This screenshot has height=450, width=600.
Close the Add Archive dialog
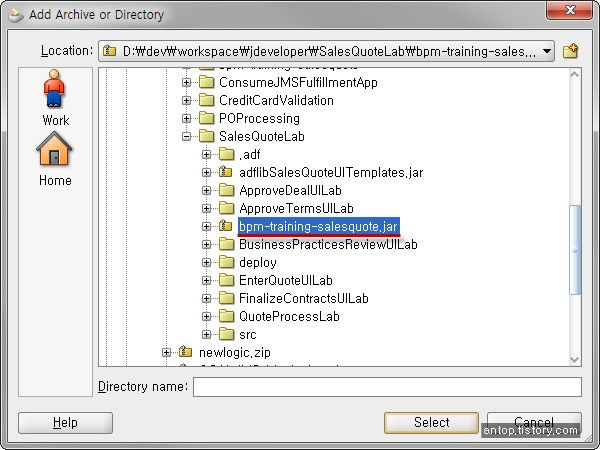point(570,10)
